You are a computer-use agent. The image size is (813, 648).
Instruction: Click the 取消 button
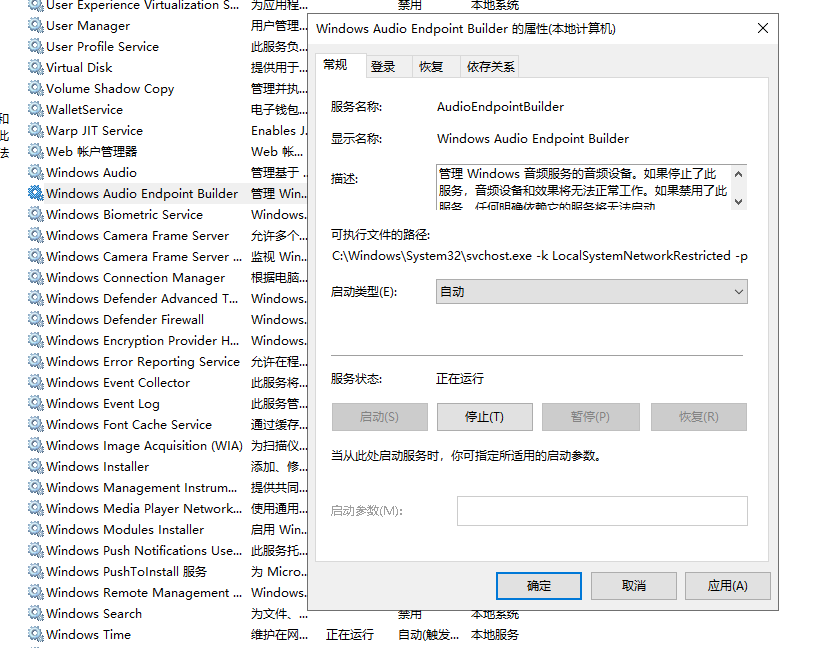tap(633, 585)
